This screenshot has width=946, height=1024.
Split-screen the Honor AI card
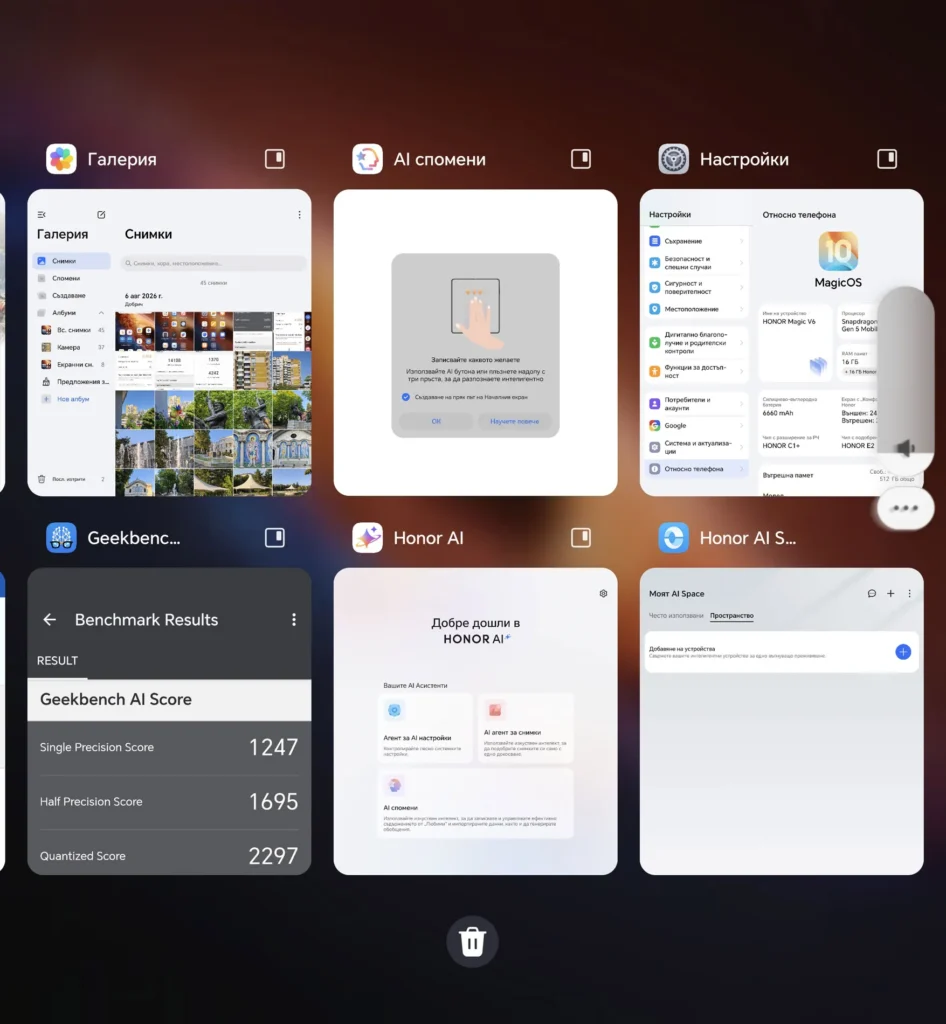point(581,537)
